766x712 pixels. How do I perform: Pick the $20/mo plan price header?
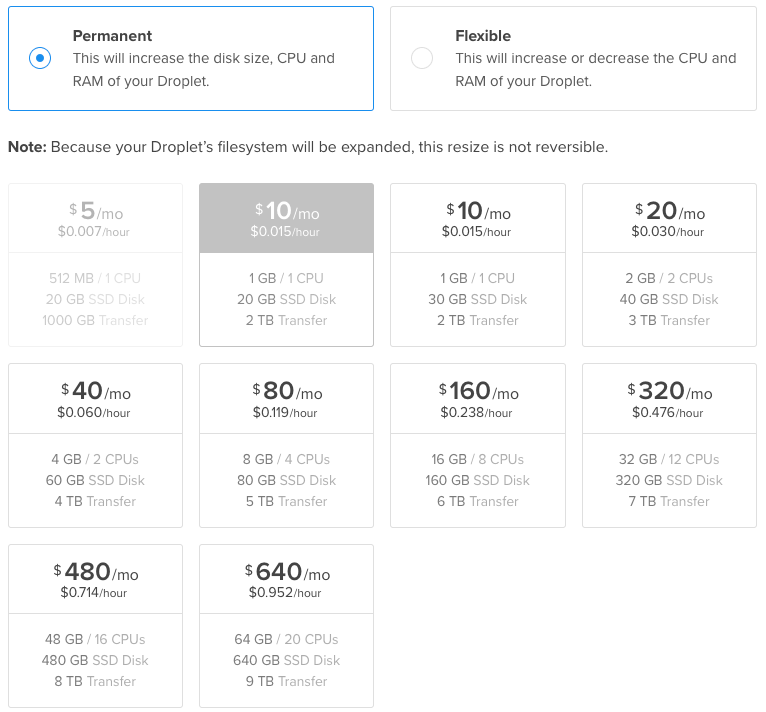click(669, 218)
